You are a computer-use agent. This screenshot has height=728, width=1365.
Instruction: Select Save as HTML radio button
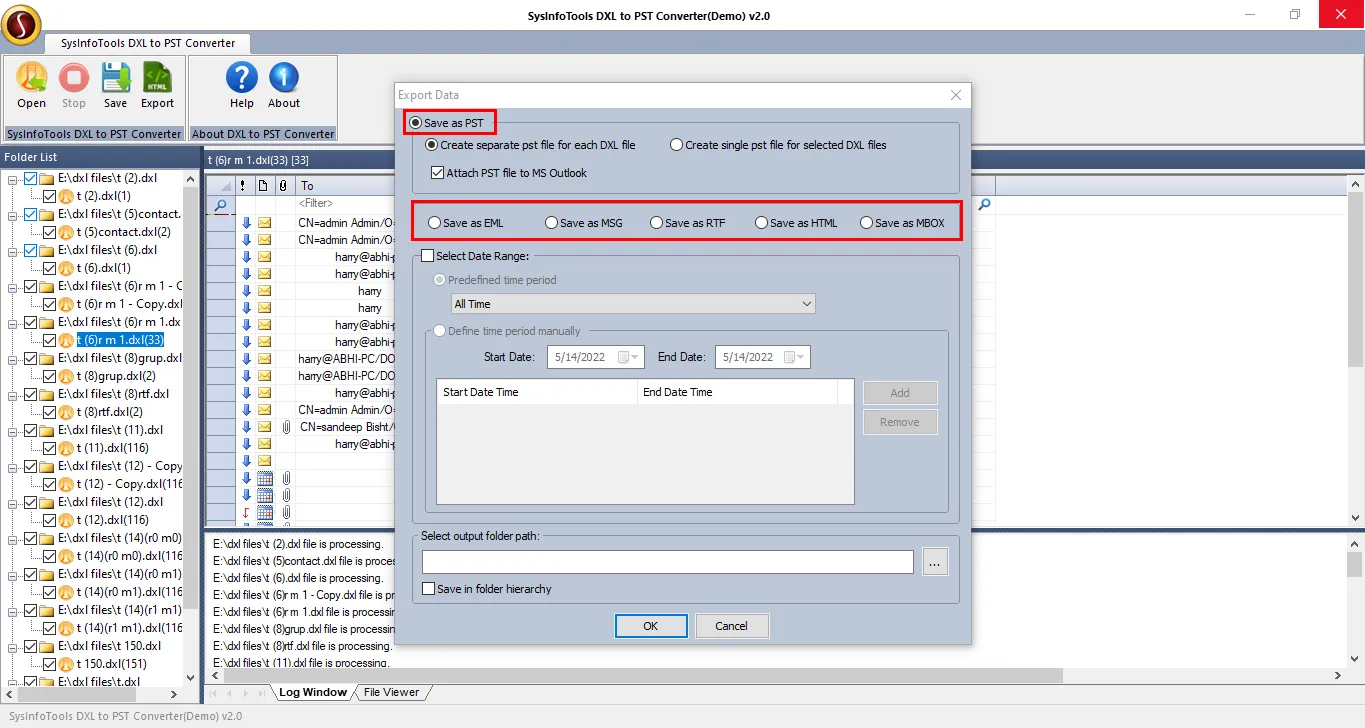[761, 223]
